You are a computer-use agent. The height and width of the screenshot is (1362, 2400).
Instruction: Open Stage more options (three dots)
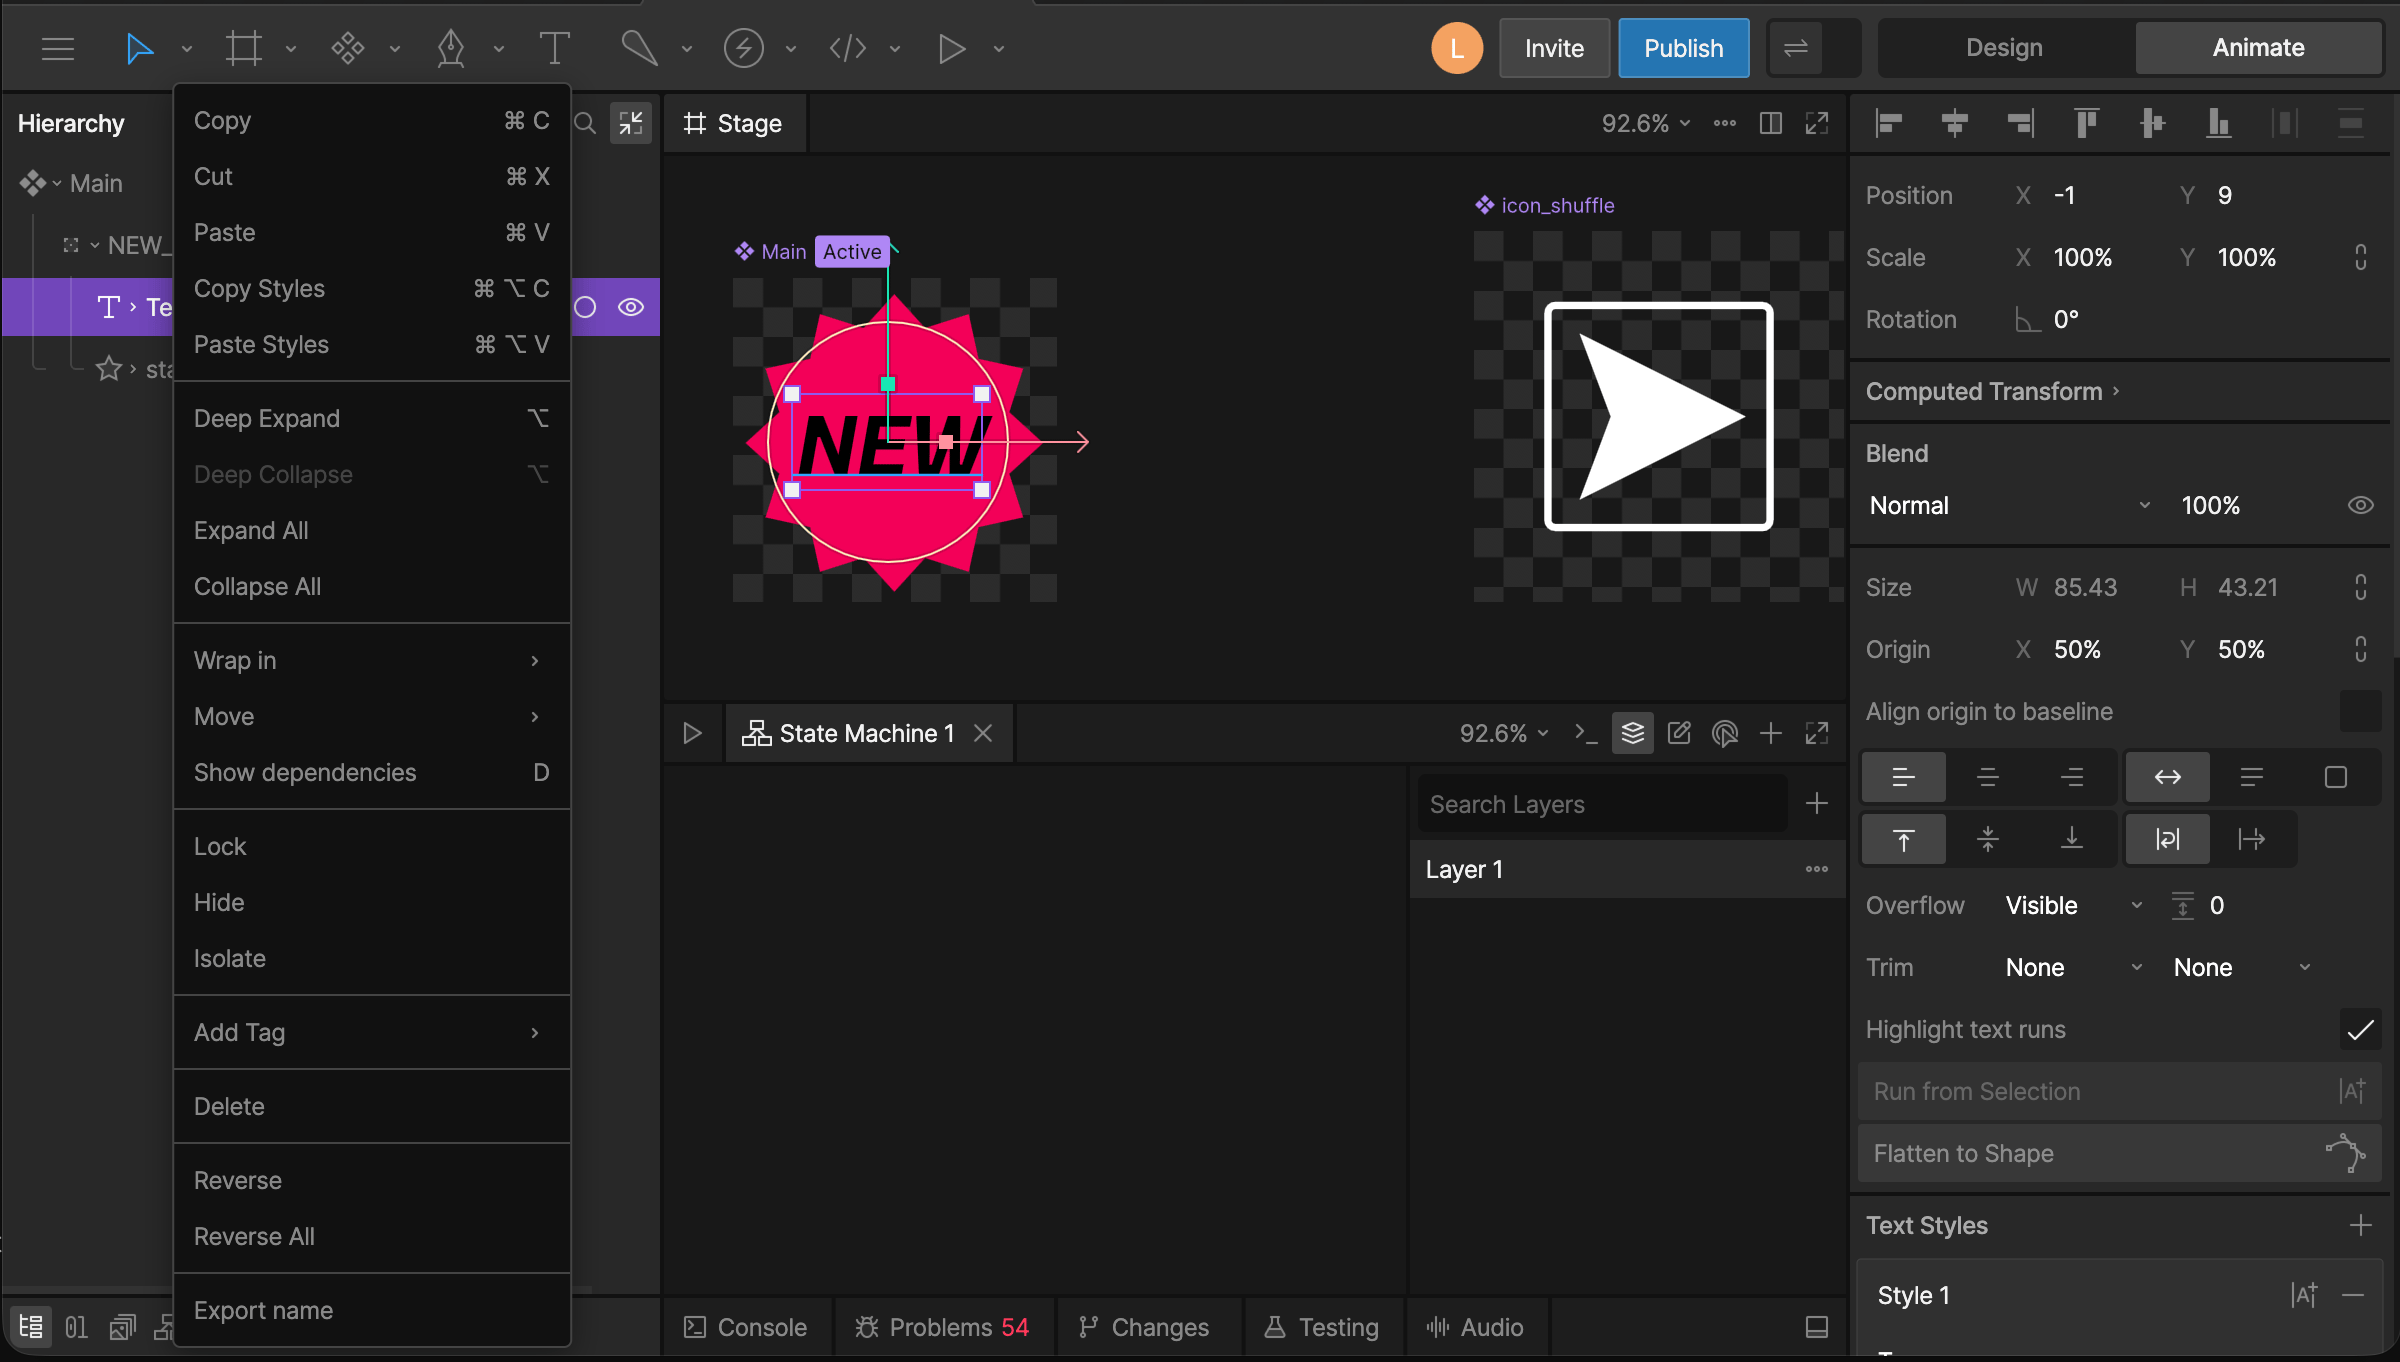pyautogui.click(x=1725, y=123)
